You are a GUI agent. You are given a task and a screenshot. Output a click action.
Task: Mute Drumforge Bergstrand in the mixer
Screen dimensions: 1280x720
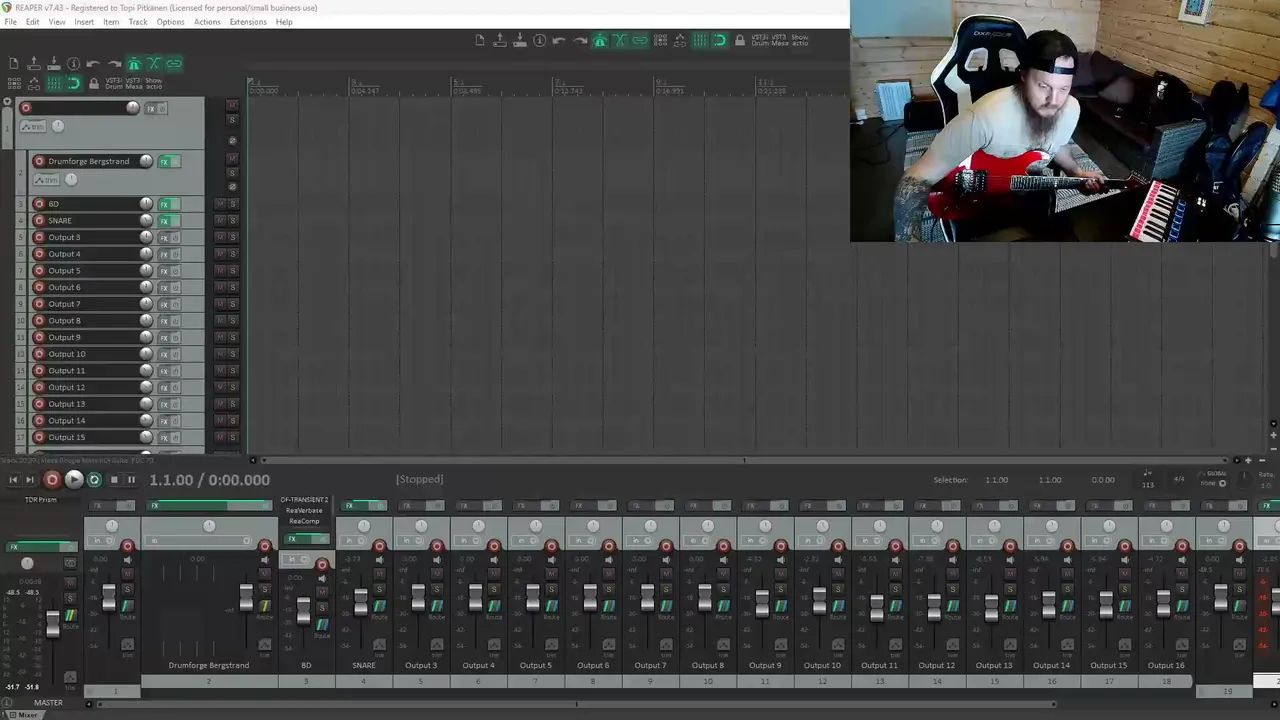point(265,573)
